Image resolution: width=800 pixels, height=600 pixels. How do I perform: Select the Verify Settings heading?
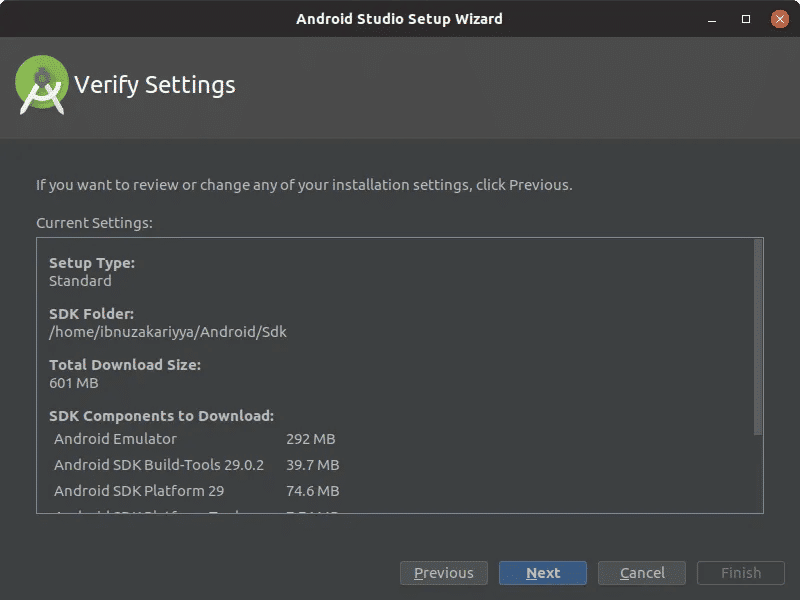point(155,85)
